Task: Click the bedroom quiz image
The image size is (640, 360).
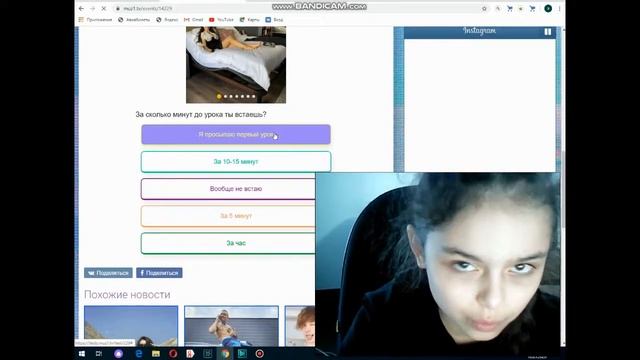Action: coord(236,64)
